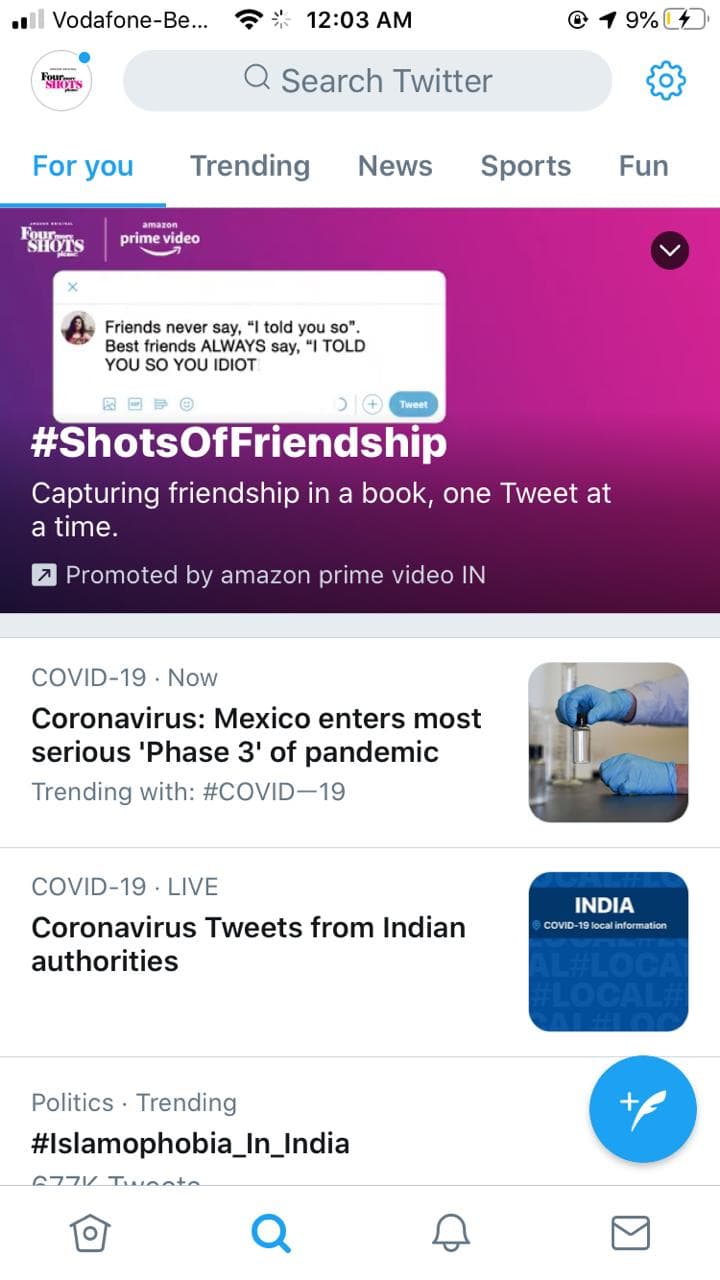Tap the magnifier icon in search bar
Image resolution: width=720 pixels, height=1280 pixels.
257,79
